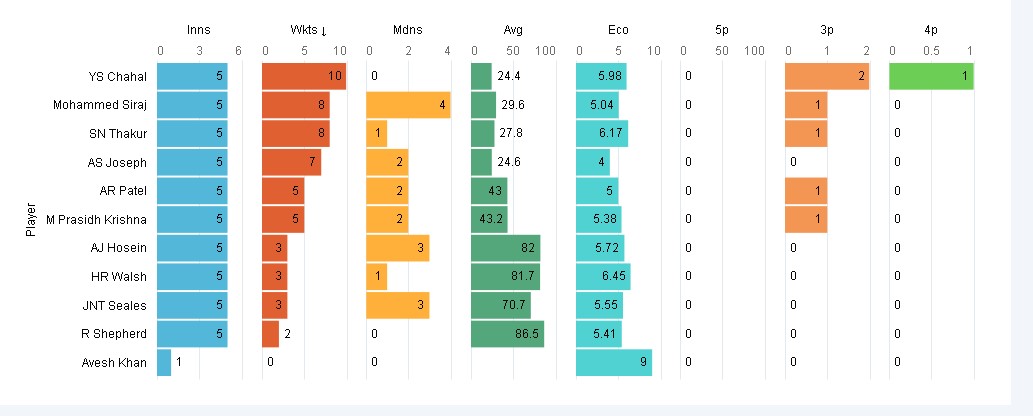Click YS Chahal's green 4p bar
Screen dimensions: 1033x416
tap(930, 76)
